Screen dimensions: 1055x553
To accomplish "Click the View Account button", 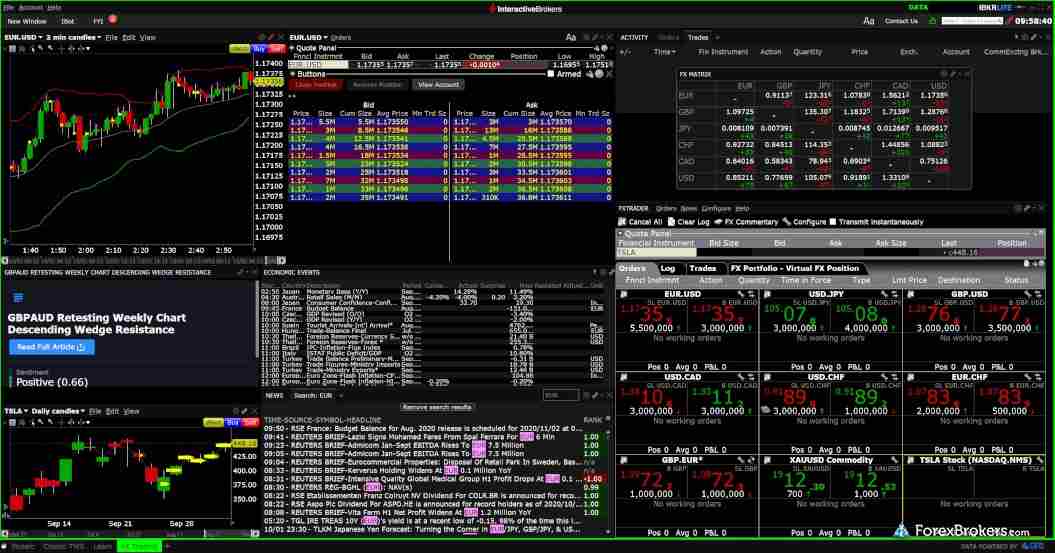I will pyautogui.click(x=438, y=85).
